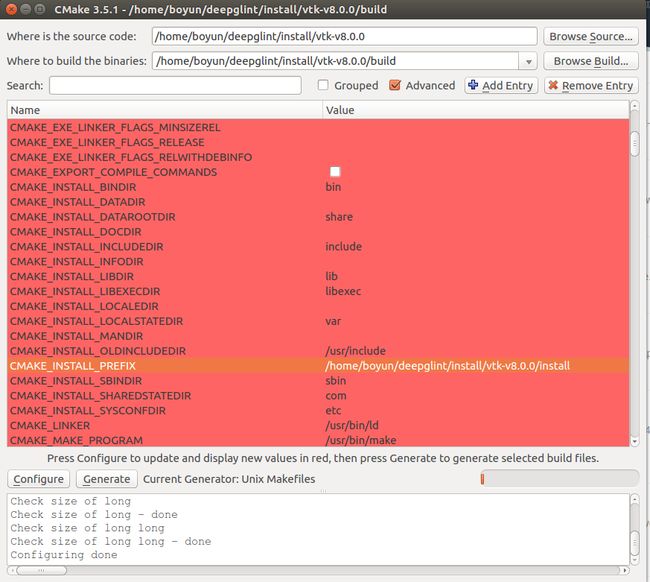Click the output log vertical scrollbar

pyautogui.click(x=634, y=529)
